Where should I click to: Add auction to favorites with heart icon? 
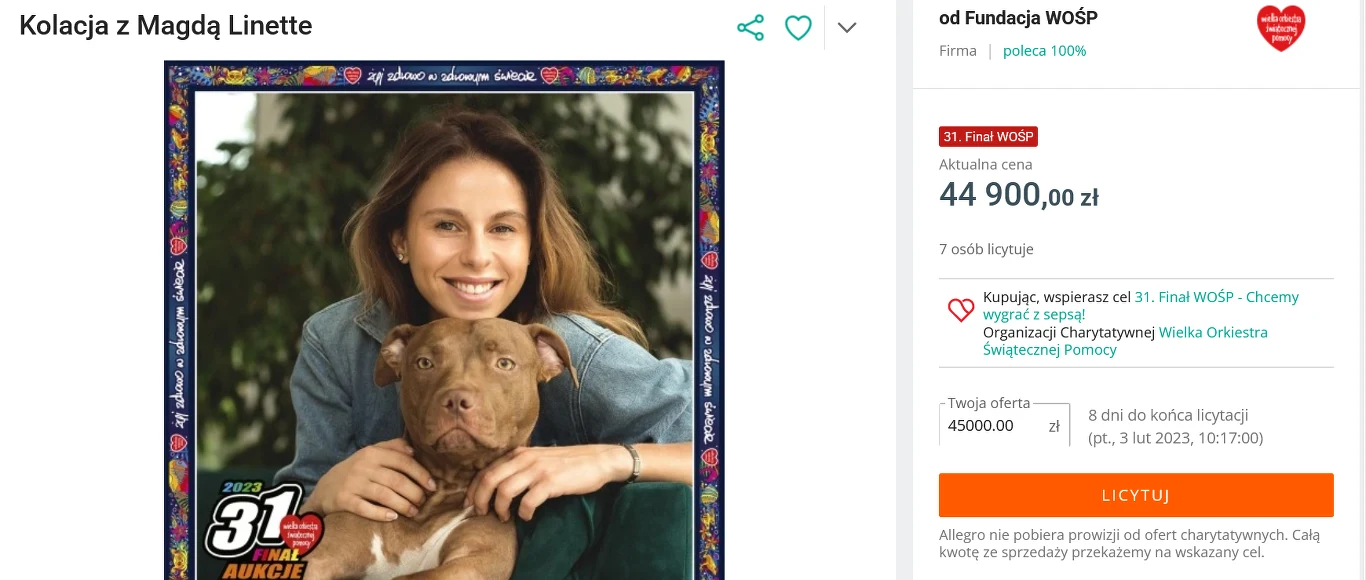798,28
